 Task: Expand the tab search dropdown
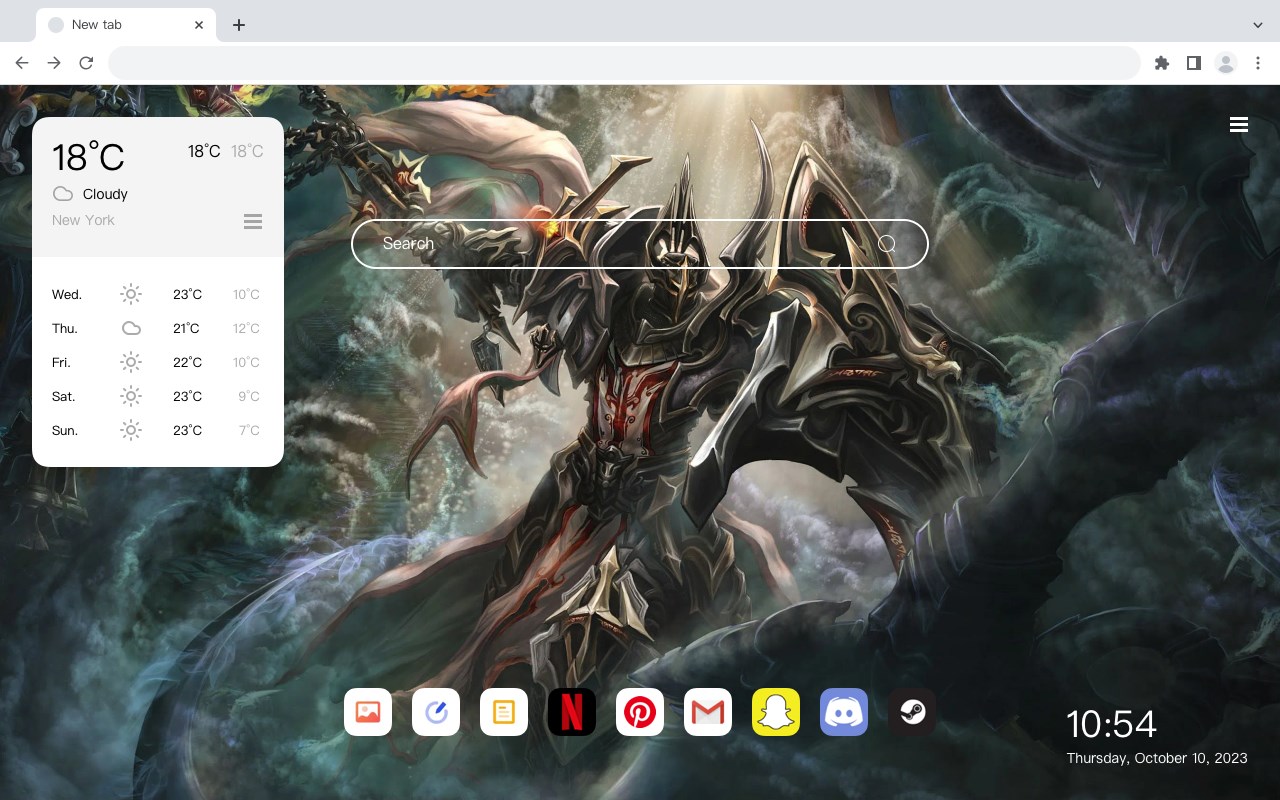1258,25
